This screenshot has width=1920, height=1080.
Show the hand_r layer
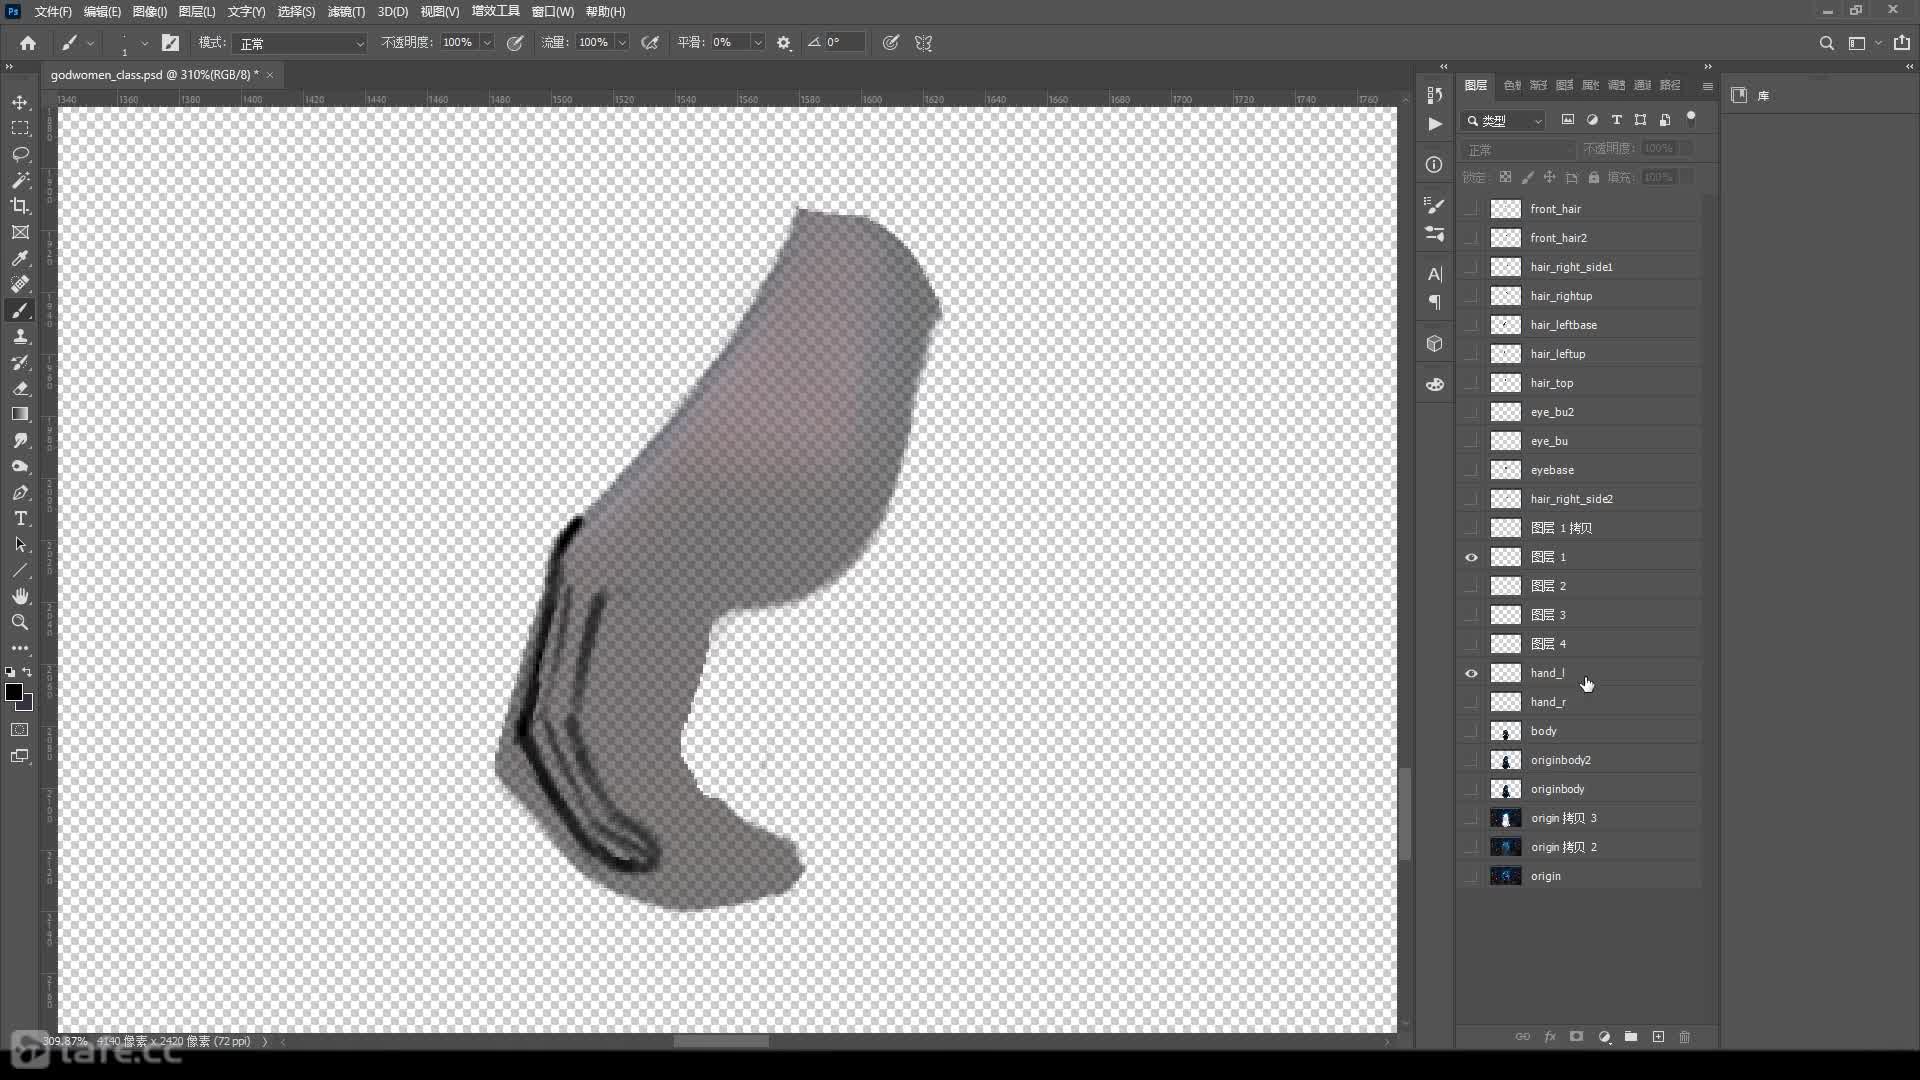pos(1471,702)
